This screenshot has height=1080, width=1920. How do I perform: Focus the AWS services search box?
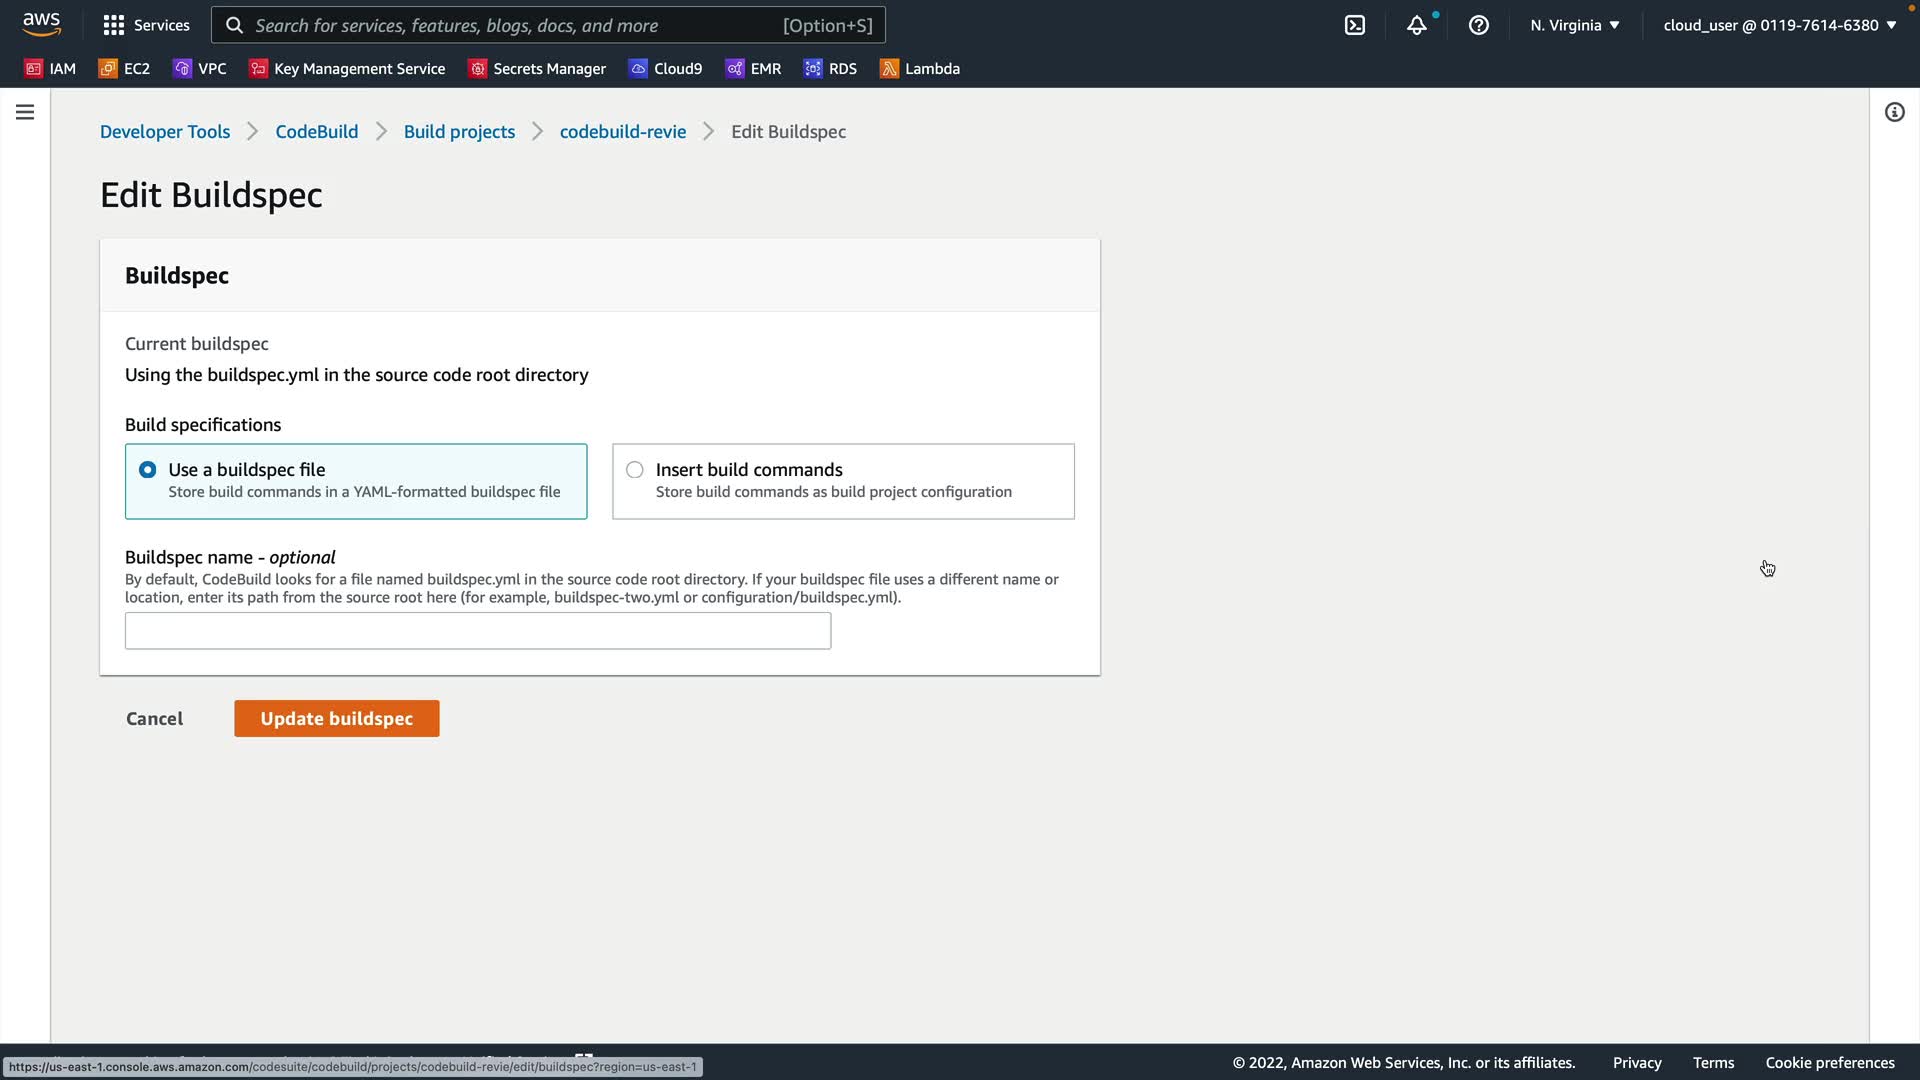tap(548, 25)
